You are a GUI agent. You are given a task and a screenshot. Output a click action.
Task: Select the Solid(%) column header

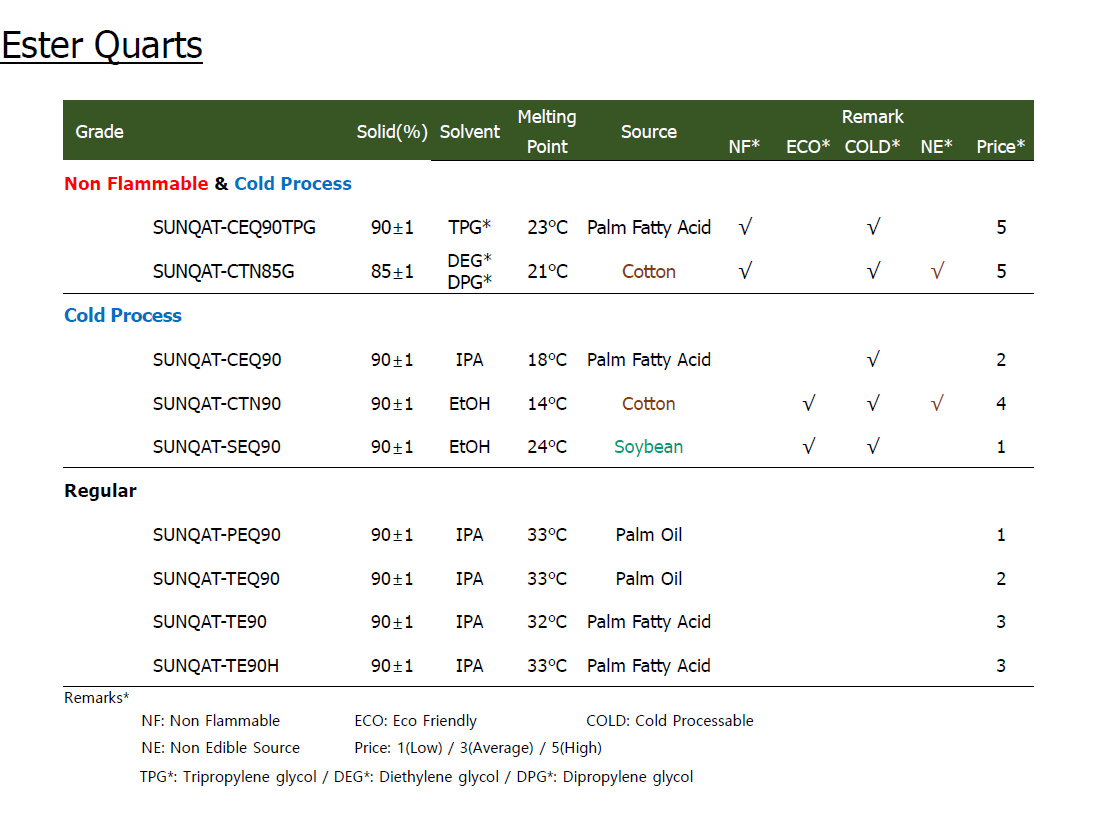click(x=392, y=132)
